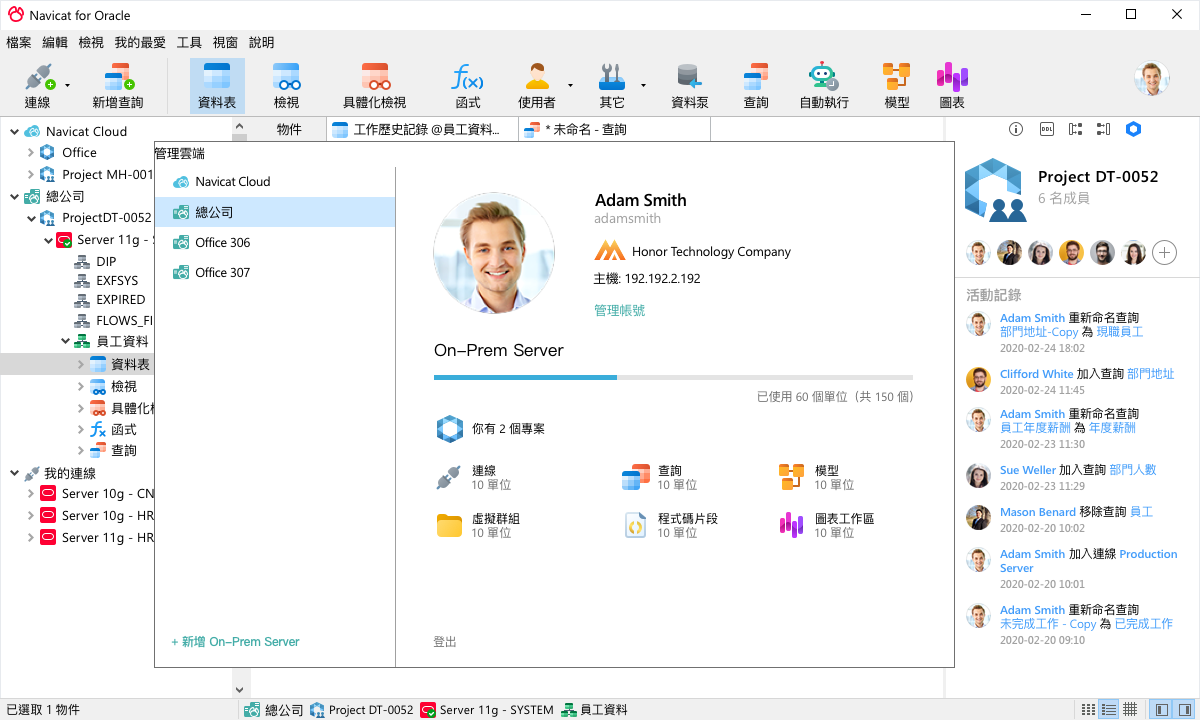This screenshot has width=1200, height=720.
Task: Open the 部門地址 link by Clifford White
Action: [x=1151, y=374]
